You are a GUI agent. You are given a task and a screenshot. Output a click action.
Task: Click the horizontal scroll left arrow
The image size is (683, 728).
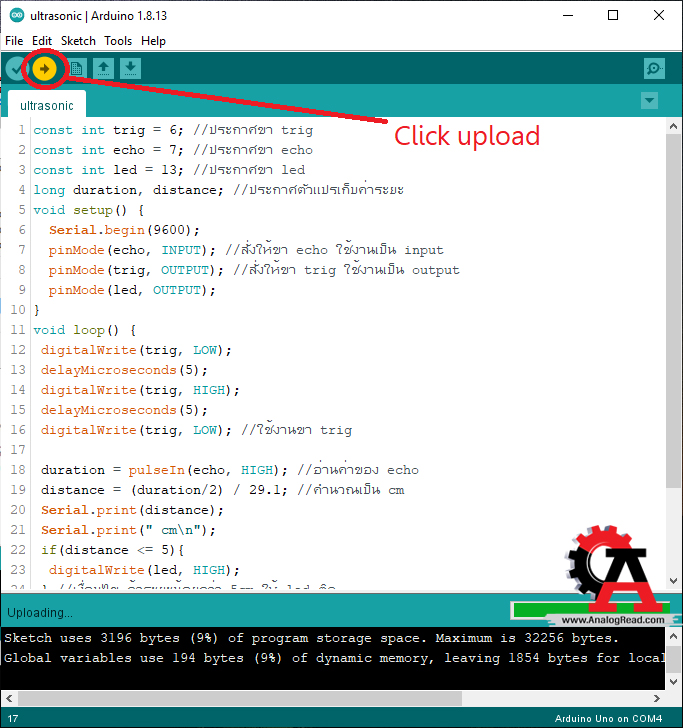(9, 698)
